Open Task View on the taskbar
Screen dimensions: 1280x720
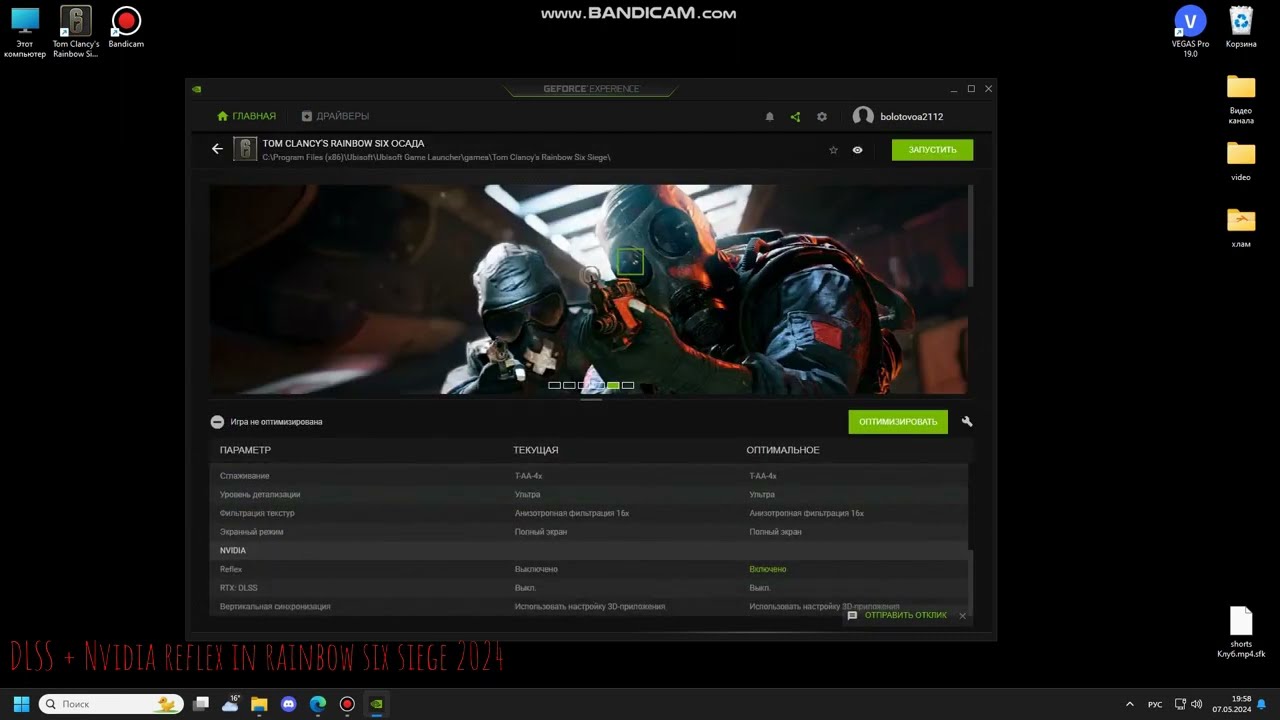[201, 704]
